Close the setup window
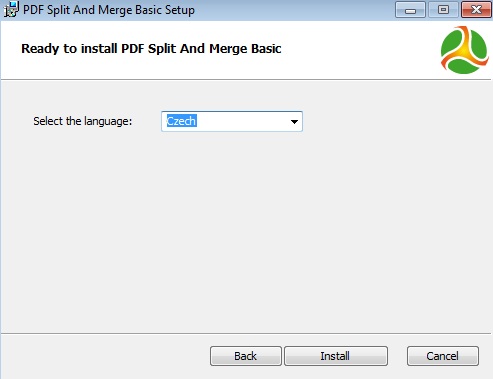This screenshot has height=379, width=493. [476, 10]
